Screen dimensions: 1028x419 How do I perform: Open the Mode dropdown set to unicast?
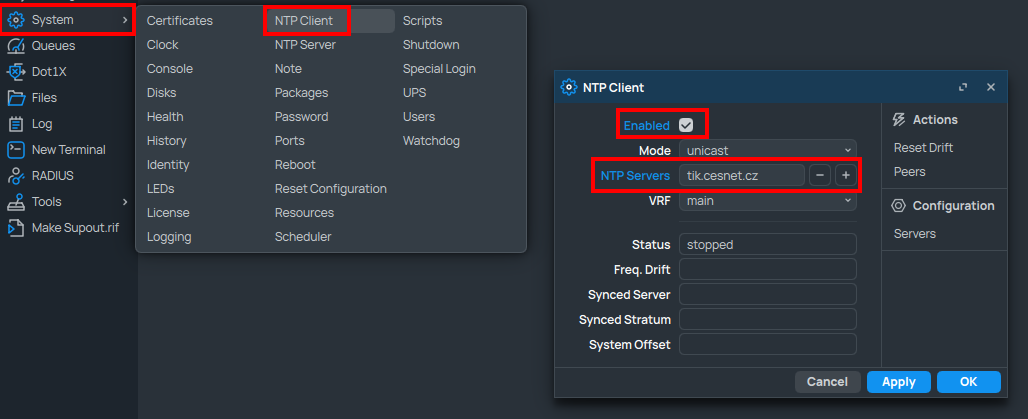point(767,150)
